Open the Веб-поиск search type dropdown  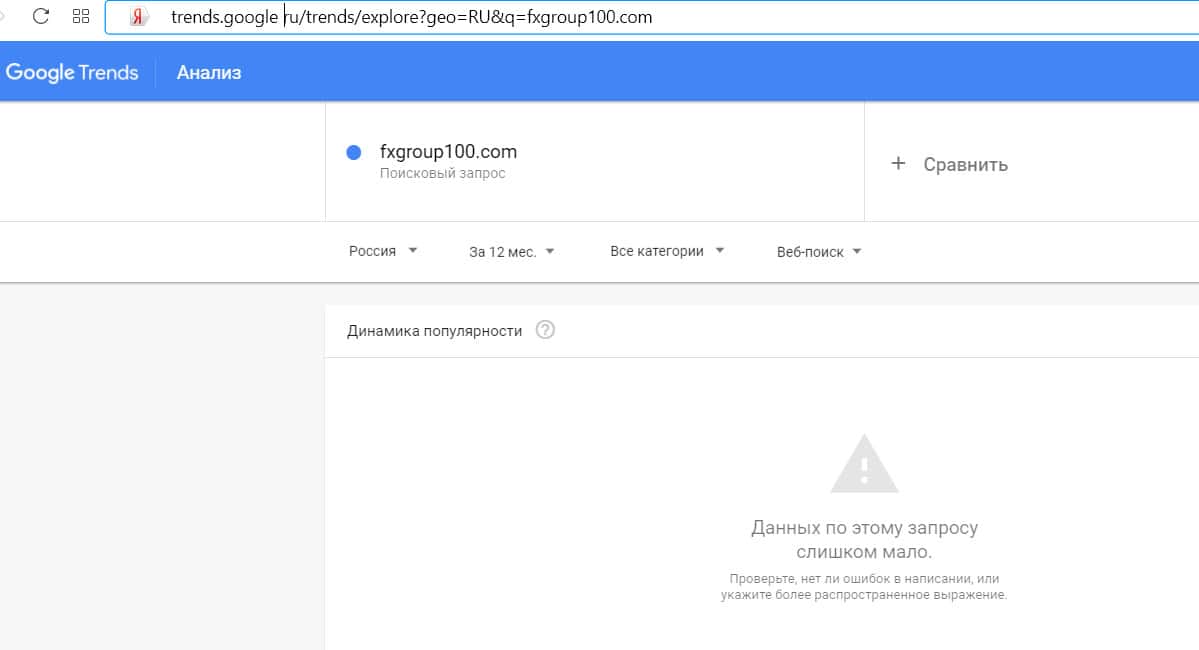coord(818,252)
